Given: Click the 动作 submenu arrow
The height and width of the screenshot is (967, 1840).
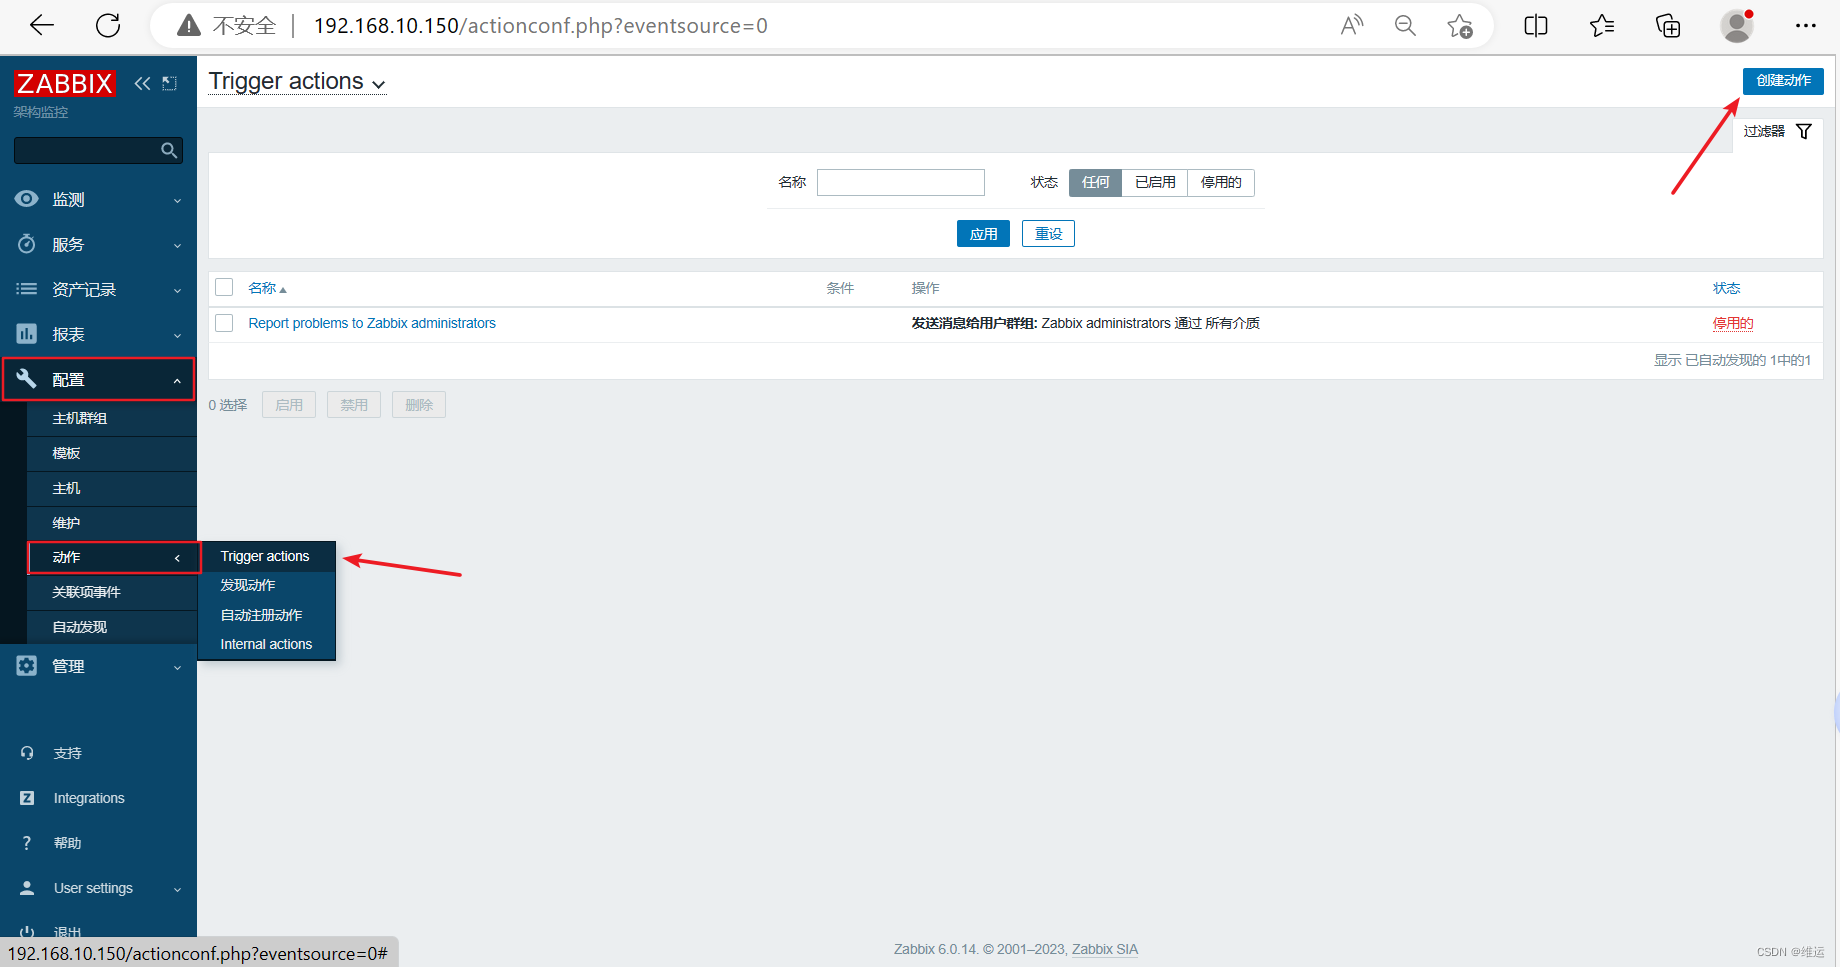Looking at the screenshot, I should pyautogui.click(x=177, y=558).
